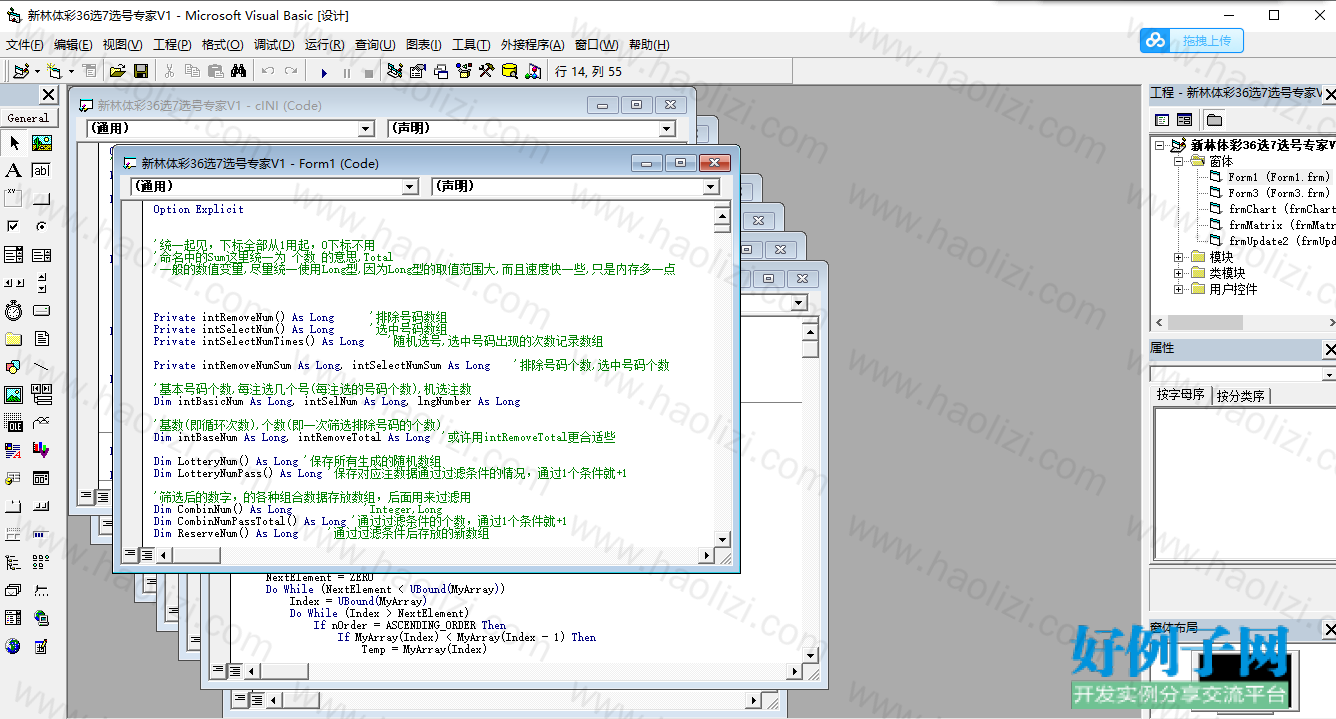Select the TextBox (abl) control in toolbox

[41, 171]
